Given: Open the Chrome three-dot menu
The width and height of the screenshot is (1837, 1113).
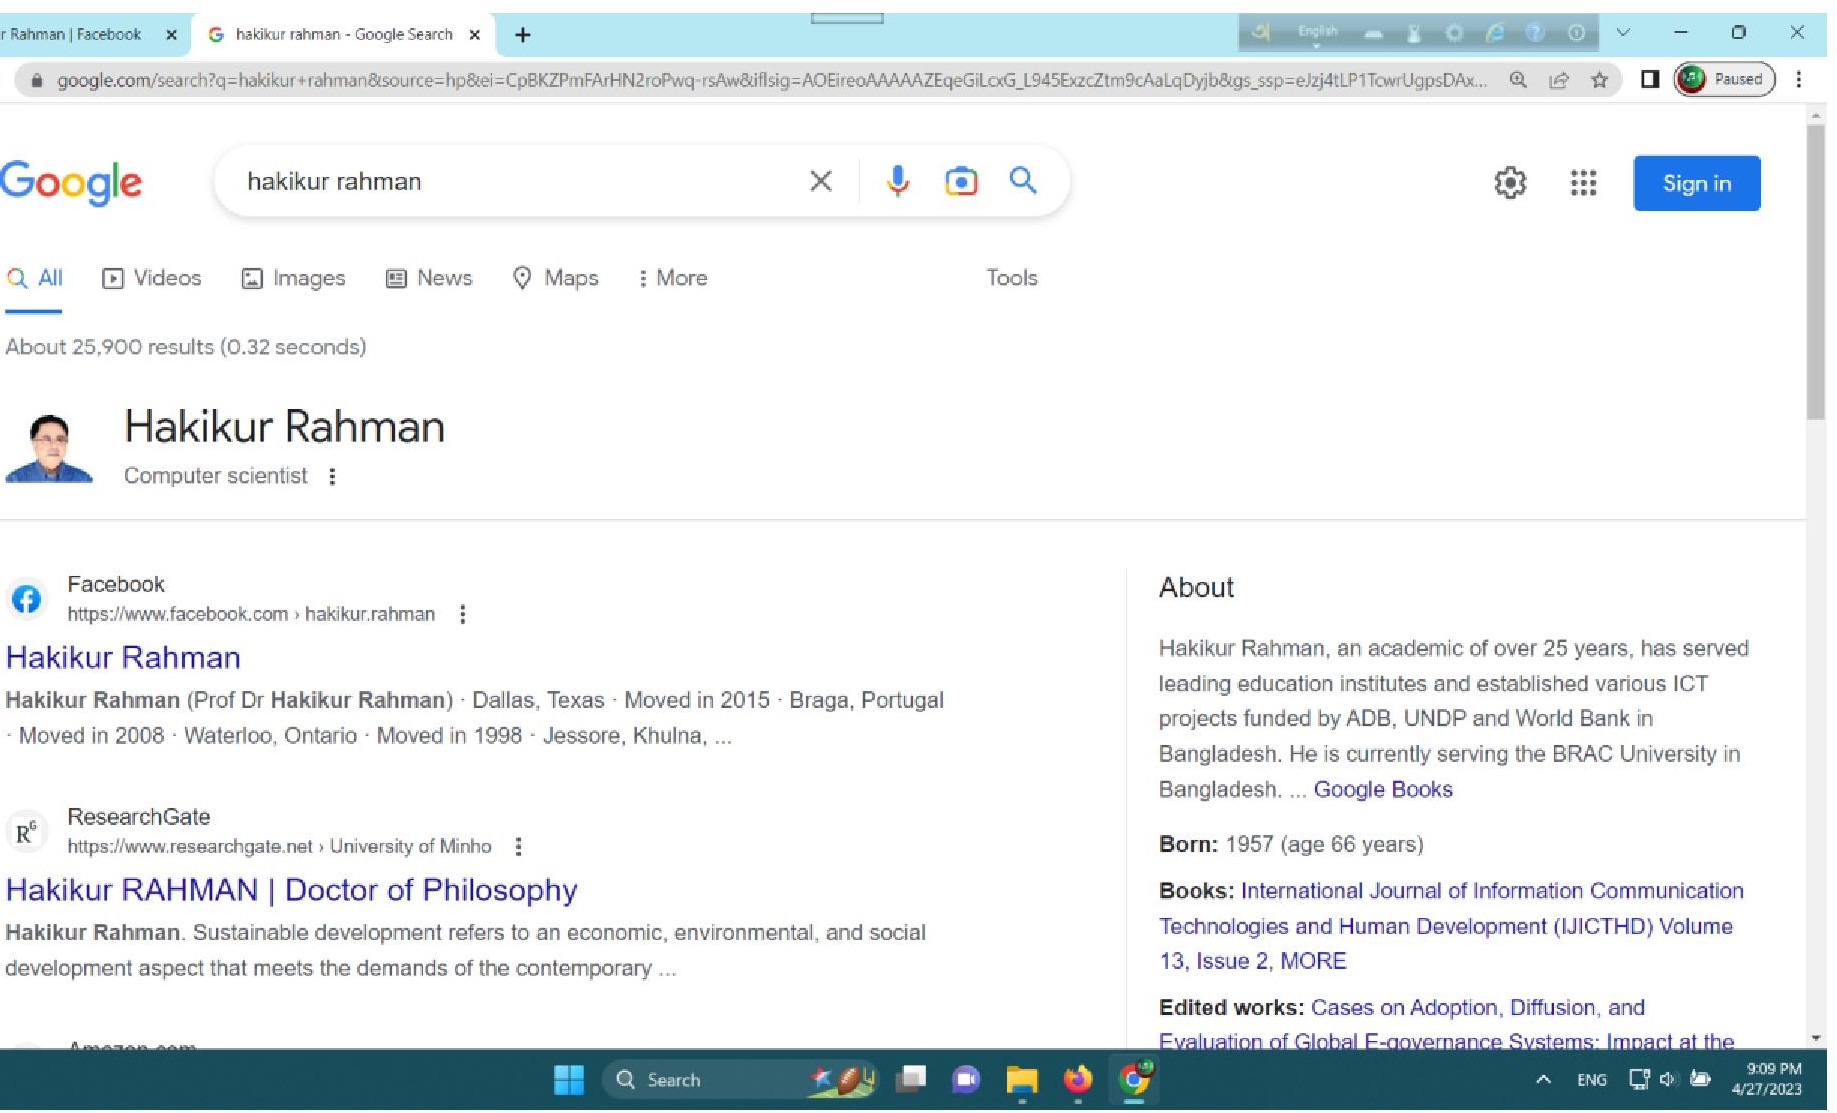Looking at the screenshot, I should pyautogui.click(x=1798, y=79).
